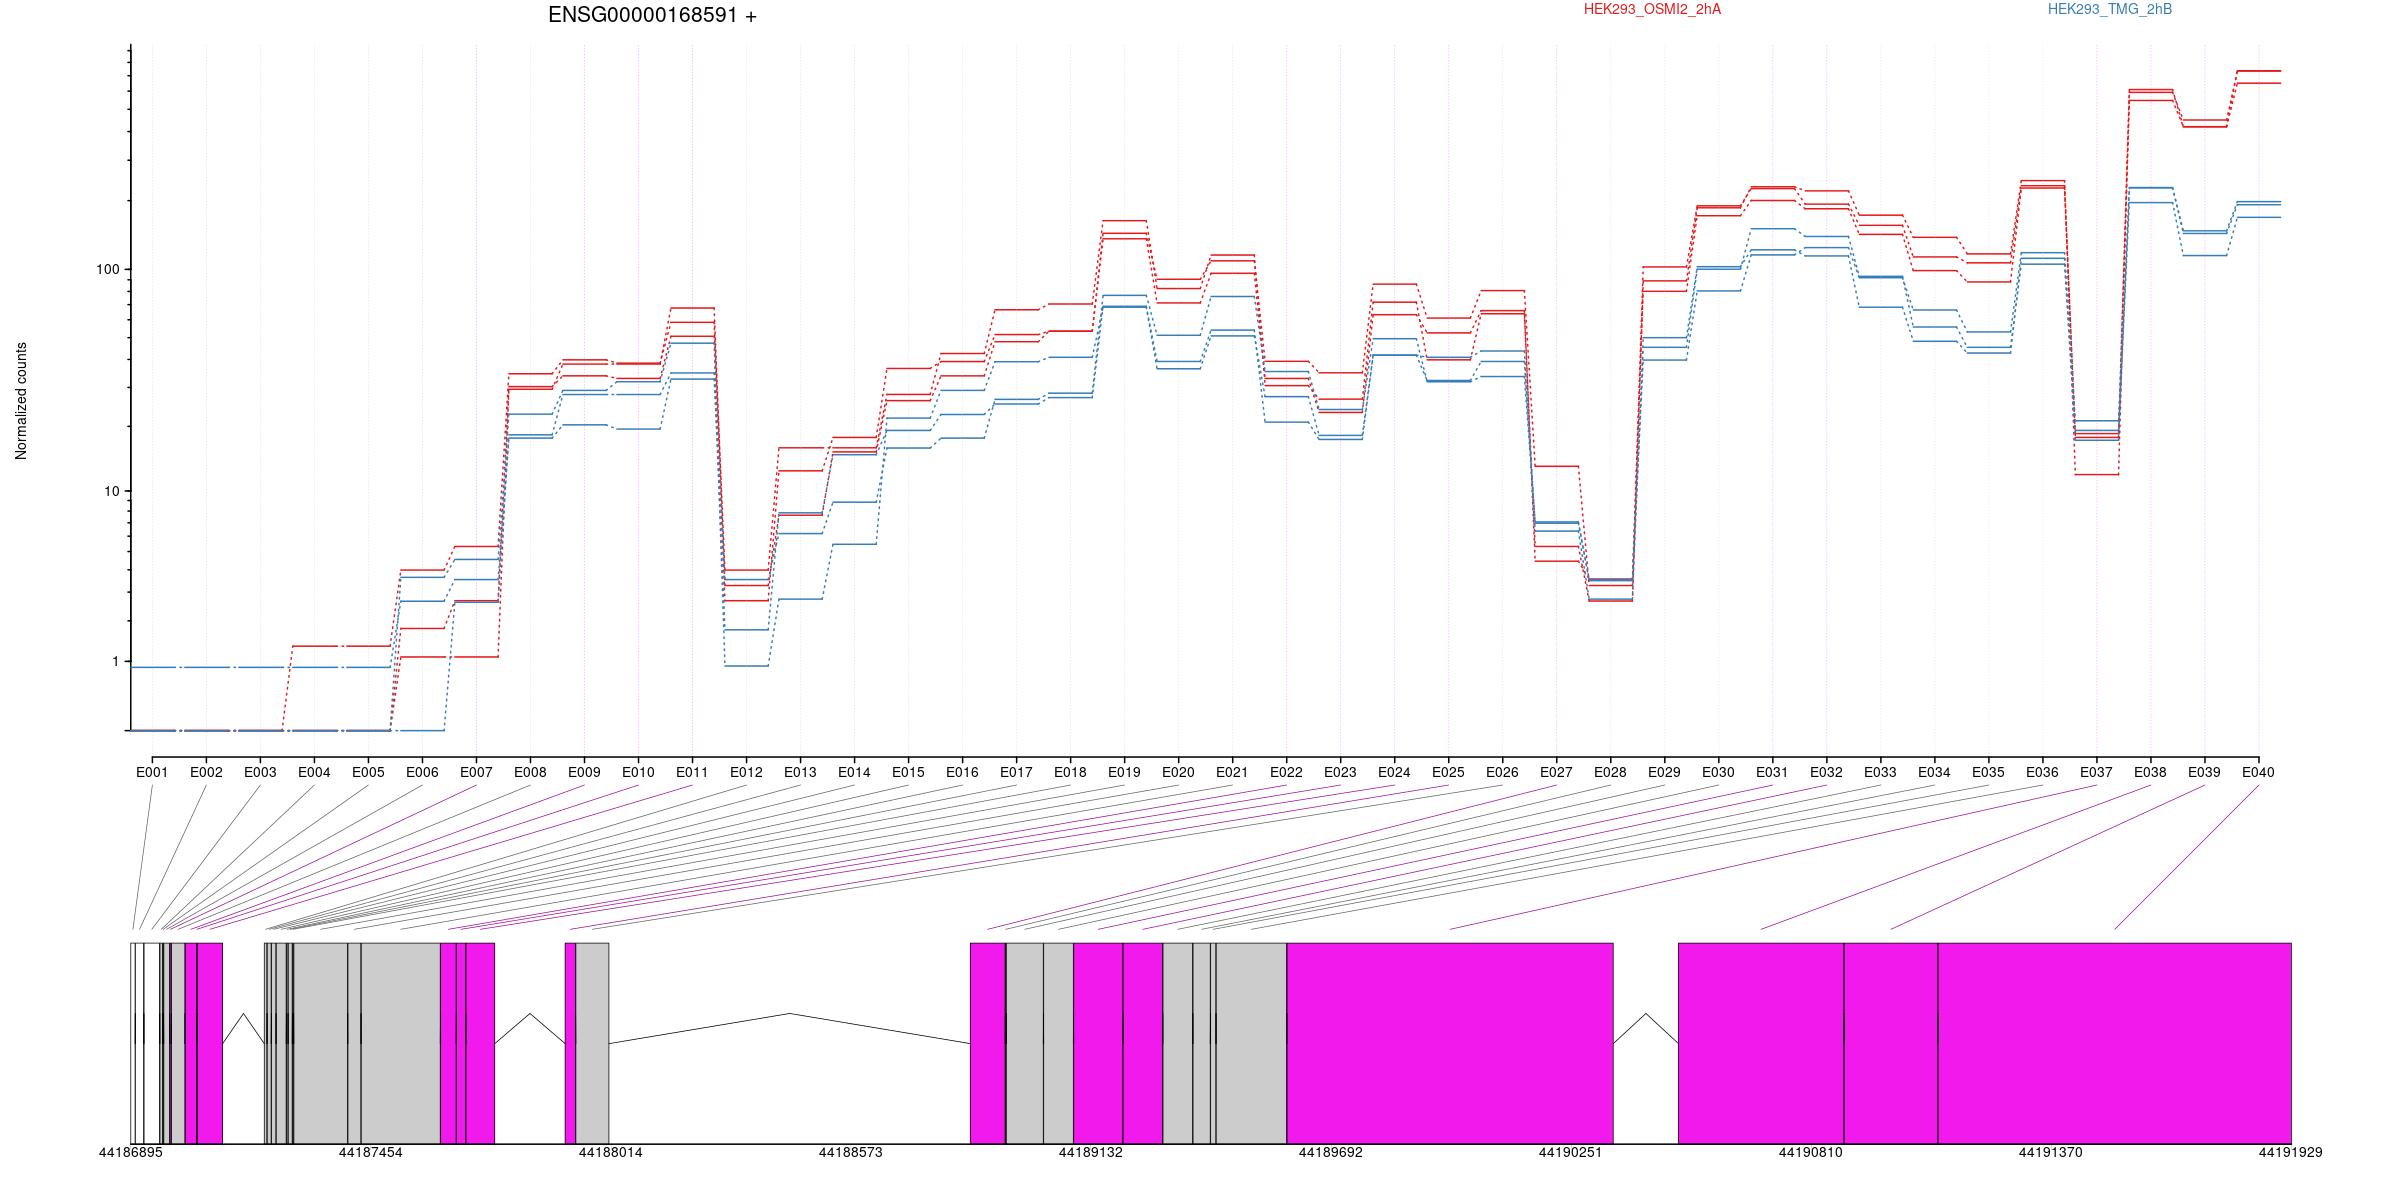Click genomic coordinate 44187454

point(371,1152)
